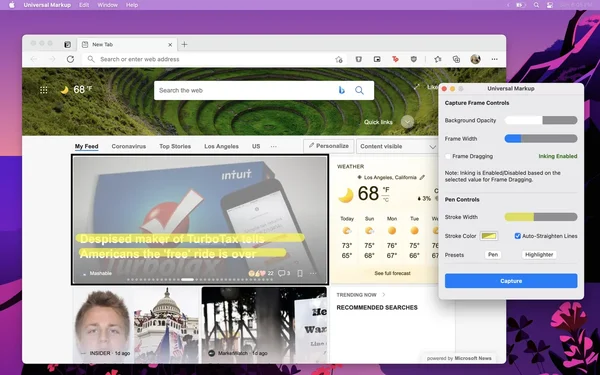600x375 pixels.
Task: Open the uBlock shield extension icon
Action: [414, 59]
